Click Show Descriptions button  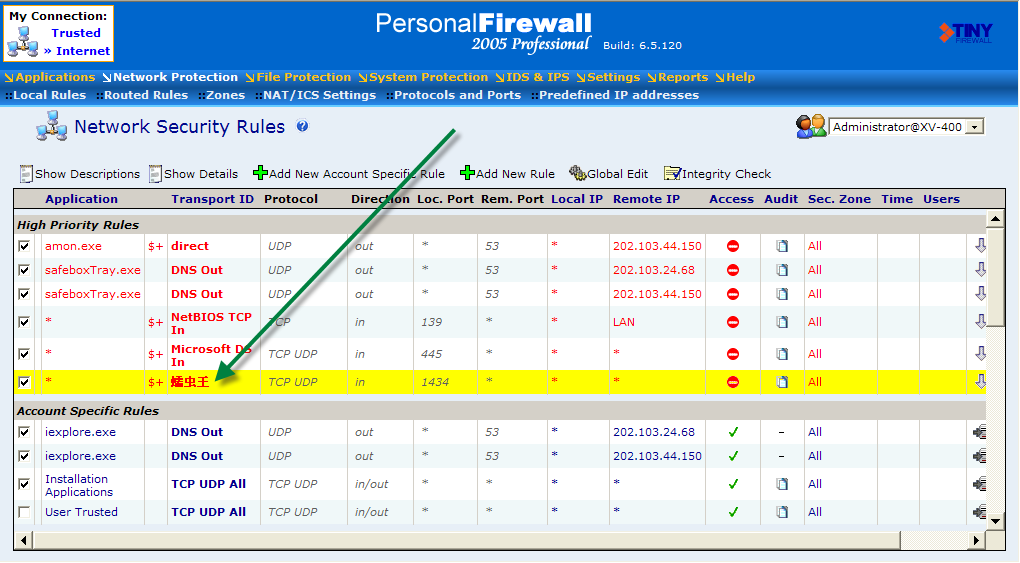click(x=80, y=174)
